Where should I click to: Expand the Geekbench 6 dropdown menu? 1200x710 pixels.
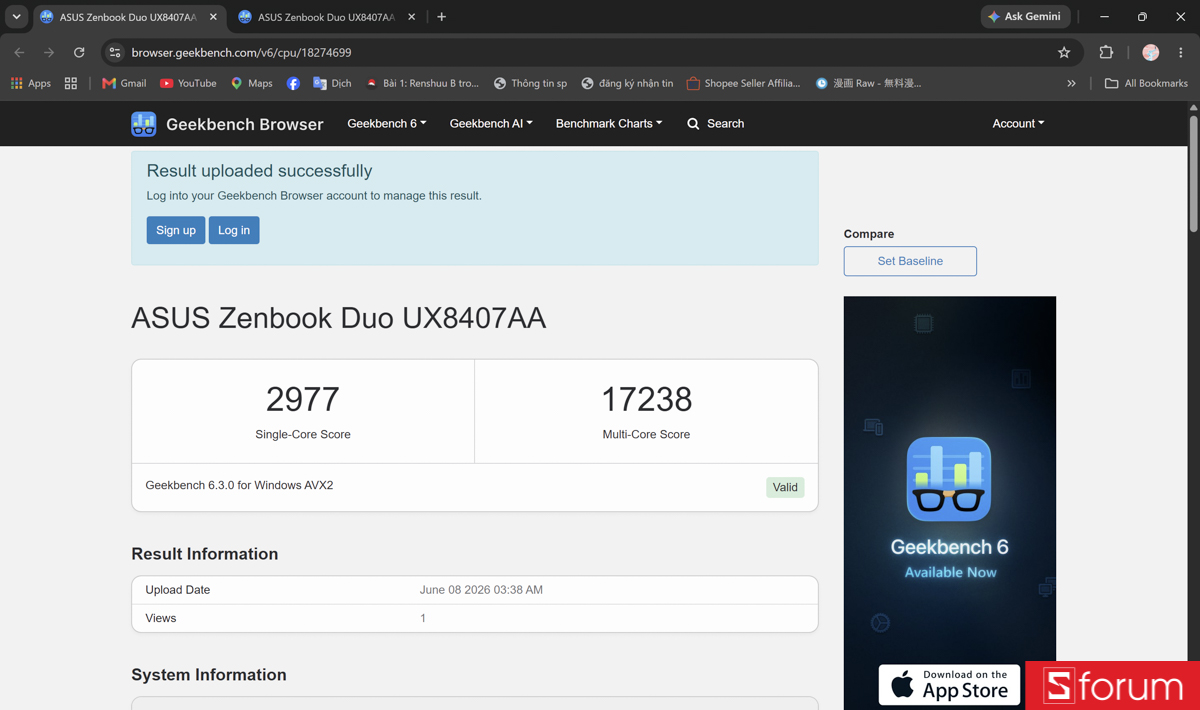[386, 124]
